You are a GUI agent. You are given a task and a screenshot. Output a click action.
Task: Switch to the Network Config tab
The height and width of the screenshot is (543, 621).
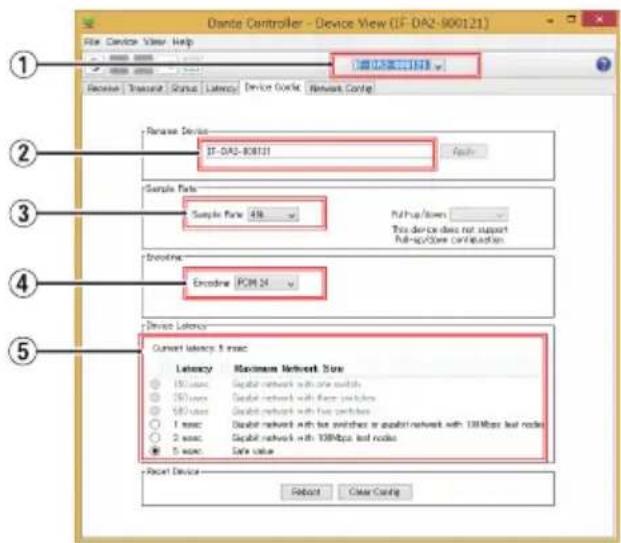(x=341, y=88)
